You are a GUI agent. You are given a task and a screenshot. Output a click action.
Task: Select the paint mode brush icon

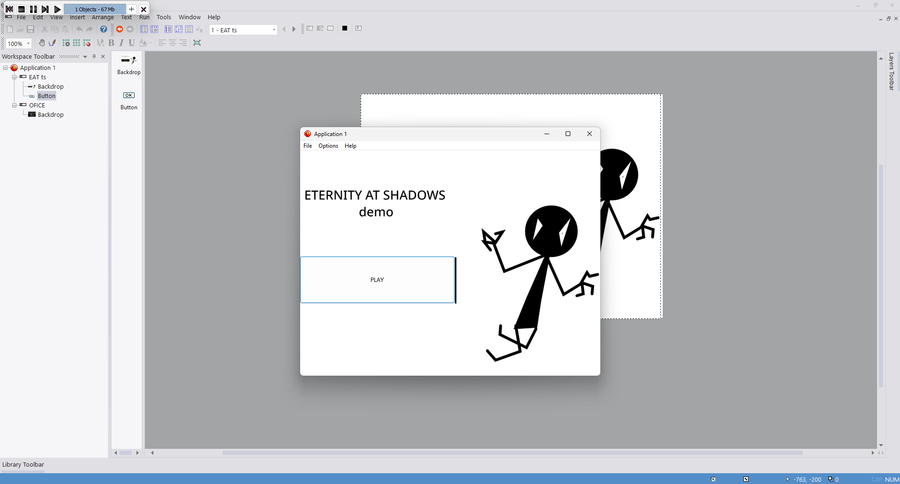click(52, 43)
